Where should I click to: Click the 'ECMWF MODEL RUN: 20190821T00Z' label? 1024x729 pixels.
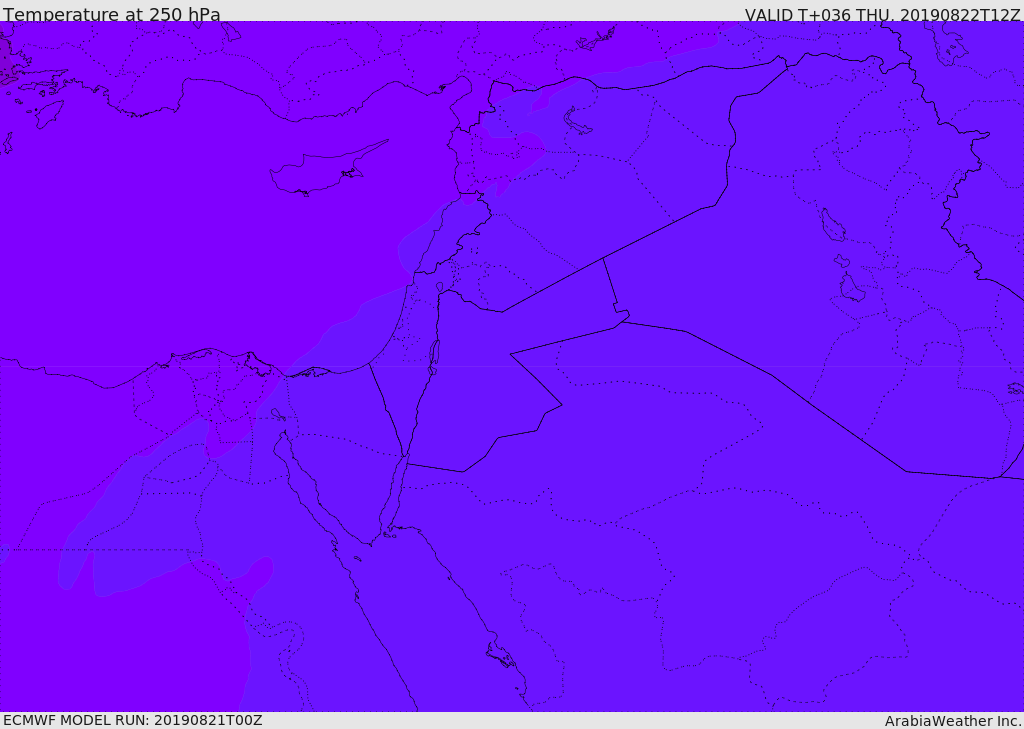(133, 720)
